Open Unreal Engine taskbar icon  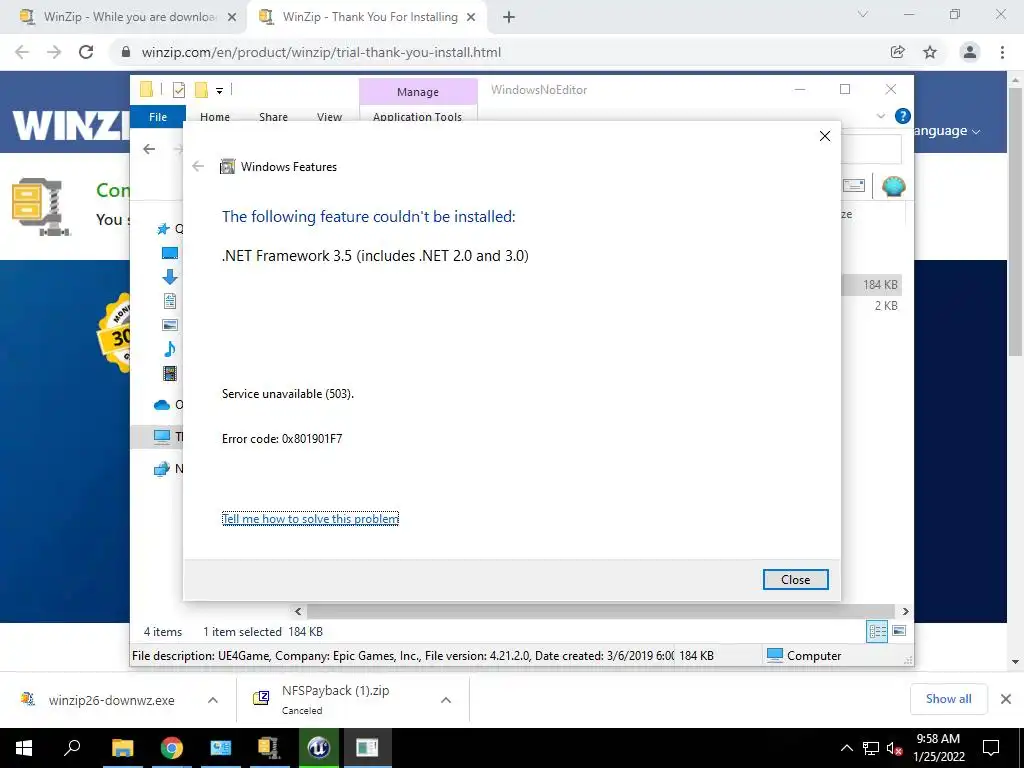point(318,748)
